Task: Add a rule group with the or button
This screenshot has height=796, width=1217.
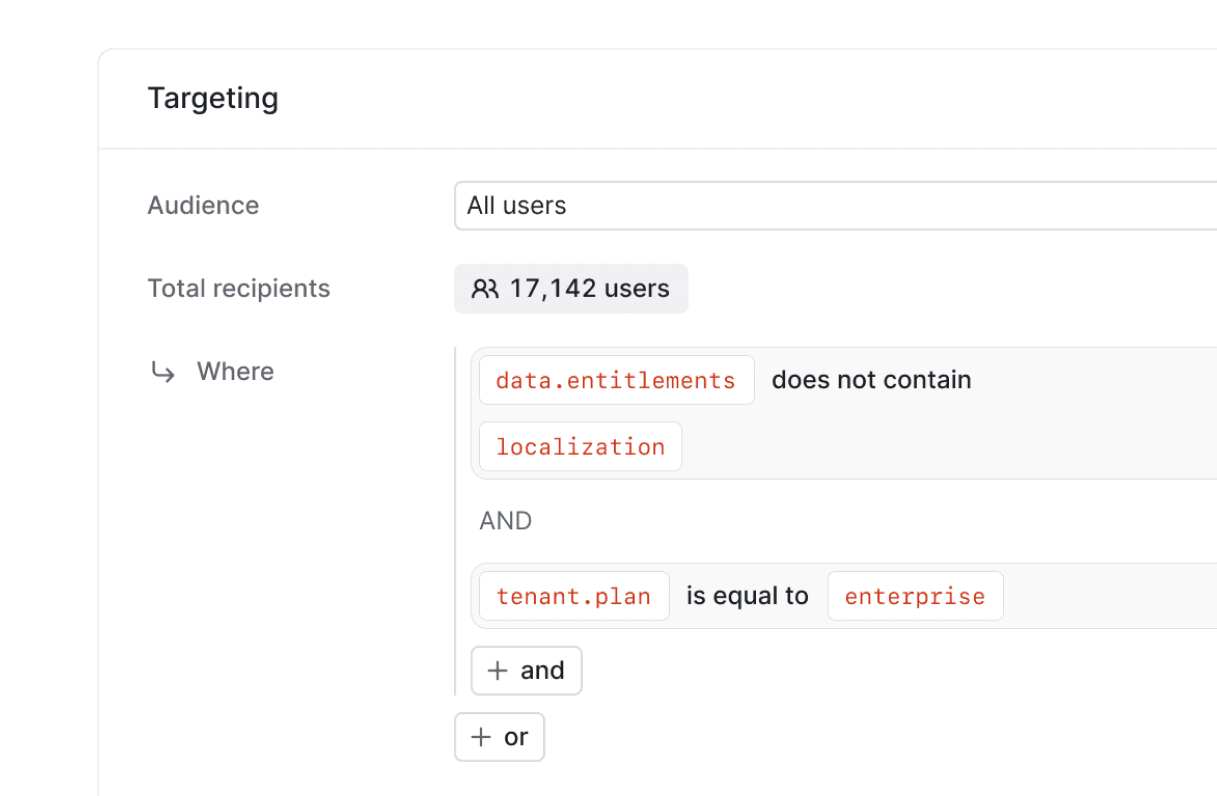Action: coord(499,736)
